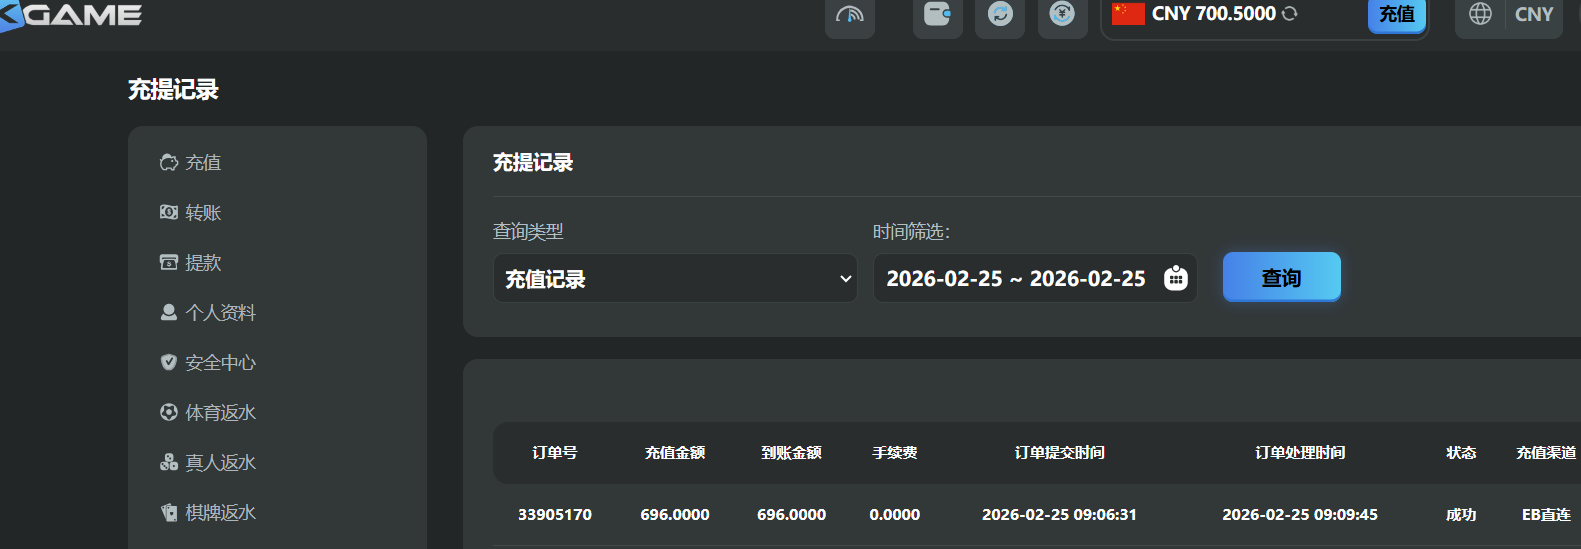
Task: Refresh the CNY 700.5000 balance
Action: 1290,14
